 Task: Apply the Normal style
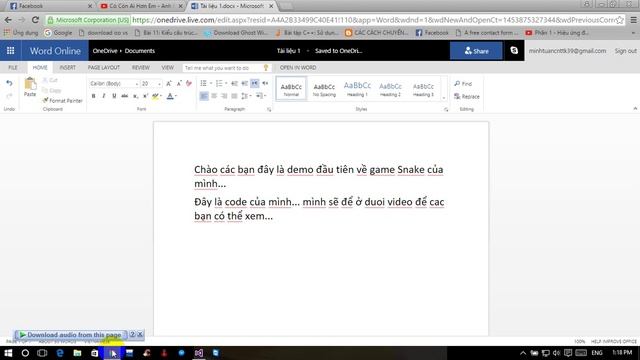pyautogui.click(x=291, y=89)
